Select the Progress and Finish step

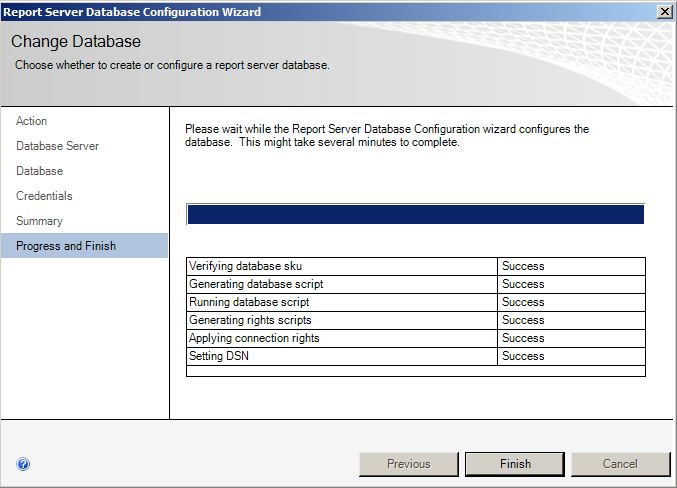pyautogui.click(x=84, y=246)
